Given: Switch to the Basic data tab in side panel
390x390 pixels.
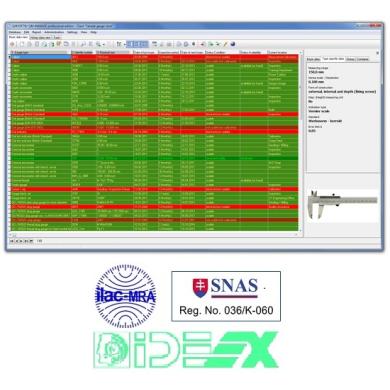Looking at the screenshot, I should tap(313, 59).
